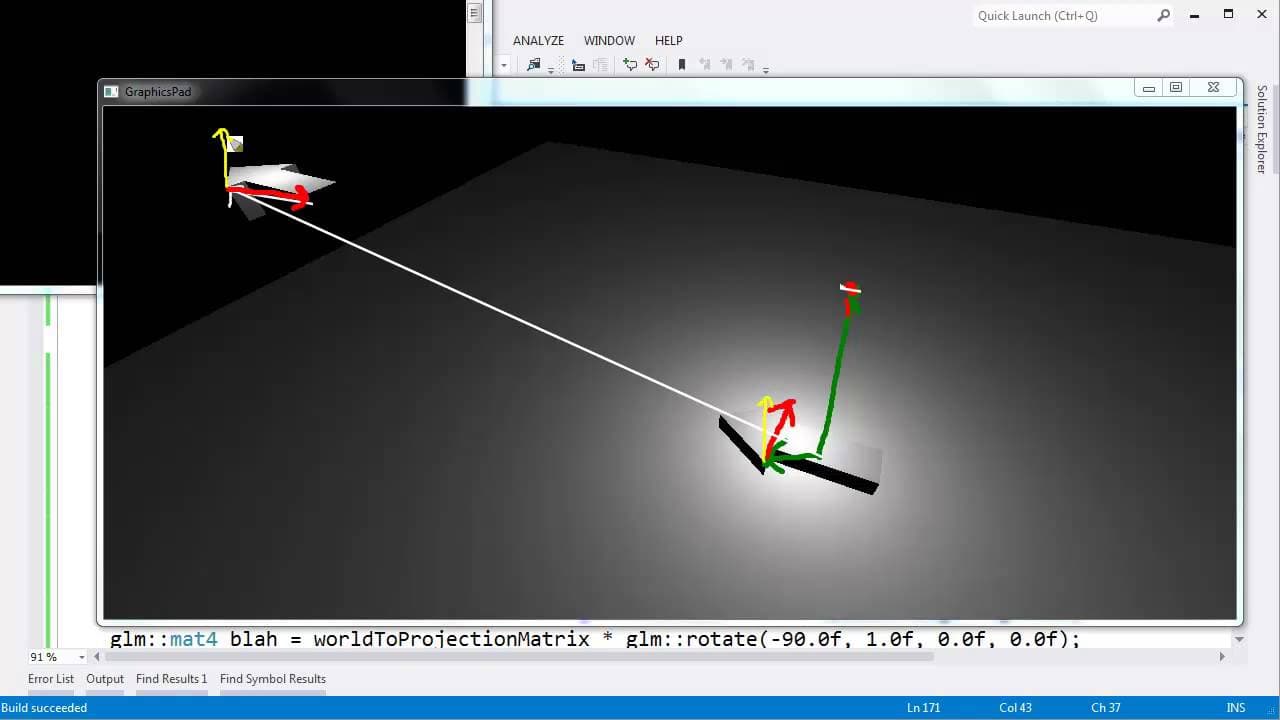Switch to the Error List tab

pos(51,679)
